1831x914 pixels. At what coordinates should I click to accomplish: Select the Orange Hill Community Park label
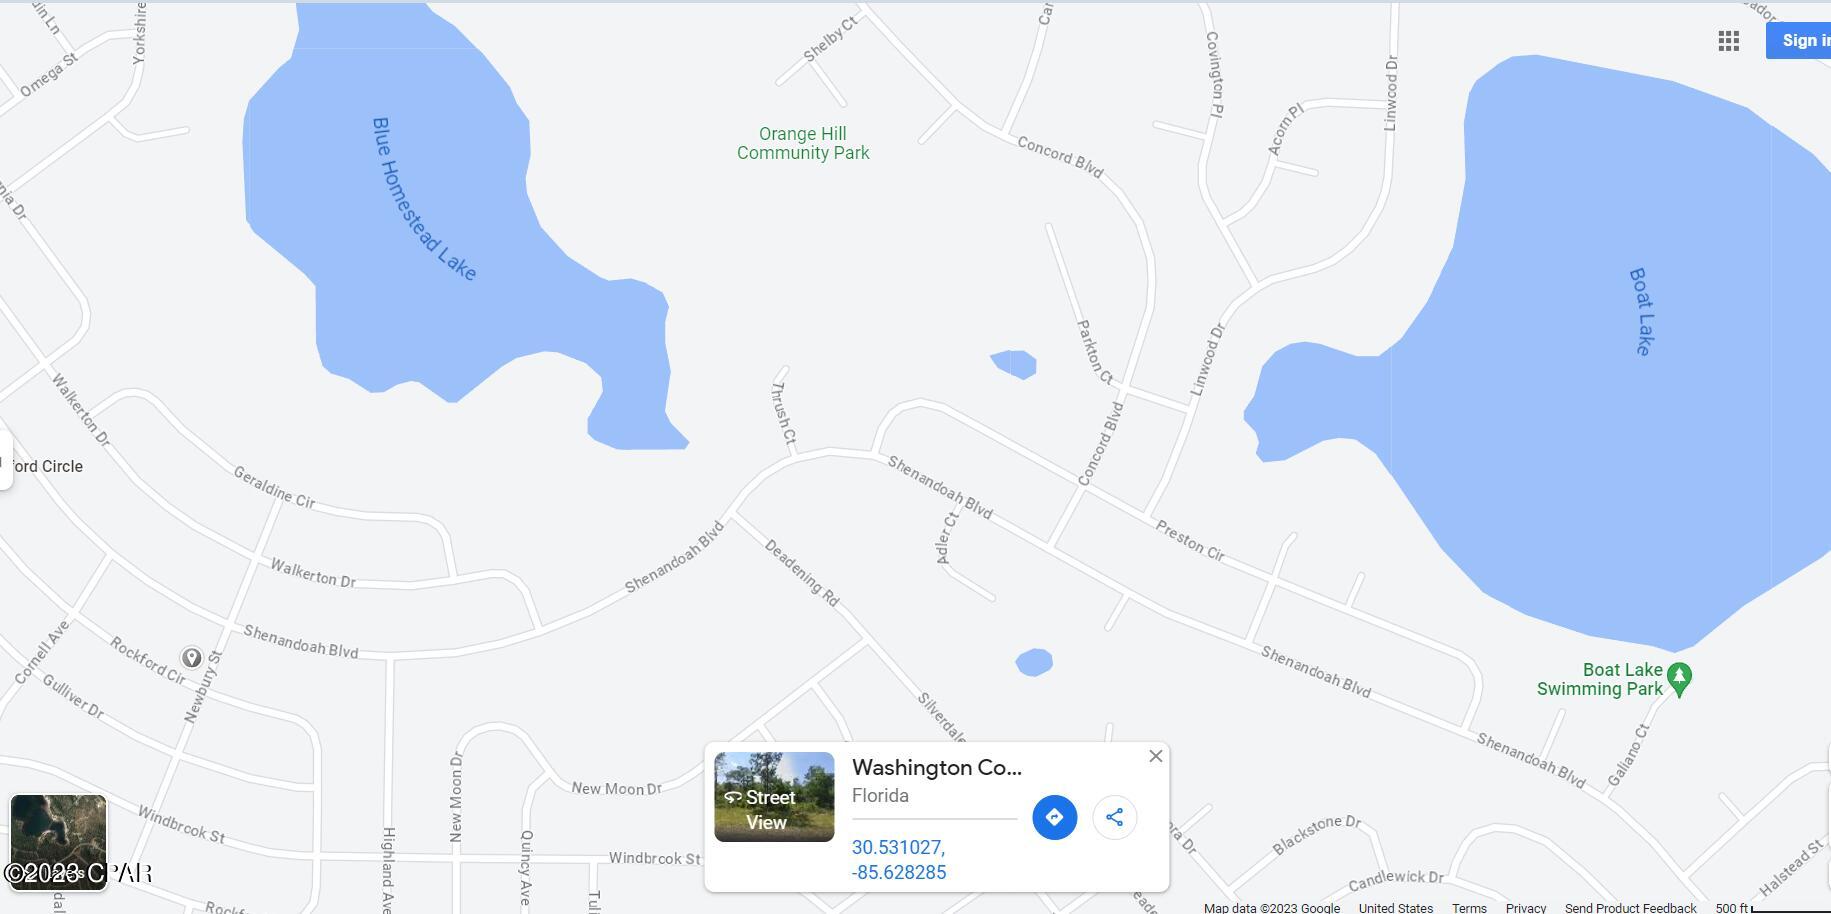click(803, 143)
